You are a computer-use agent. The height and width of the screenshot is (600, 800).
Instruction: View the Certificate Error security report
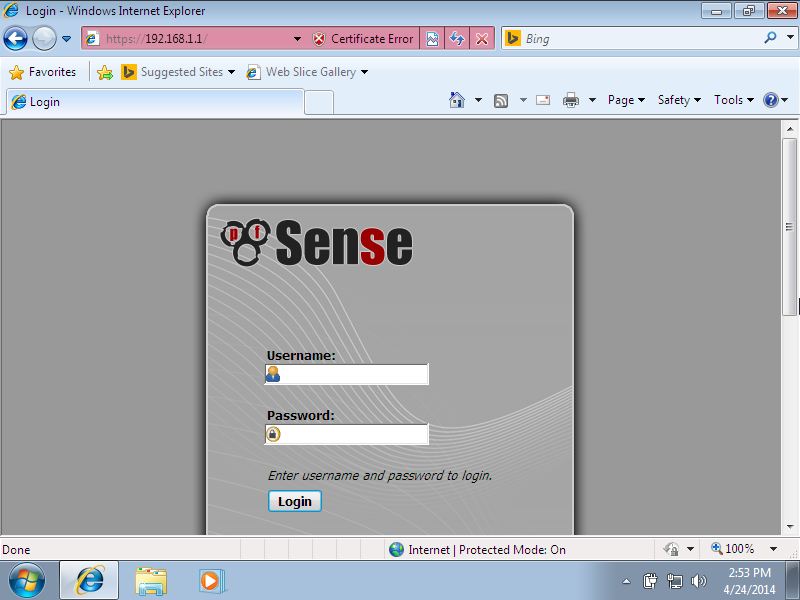(x=363, y=39)
